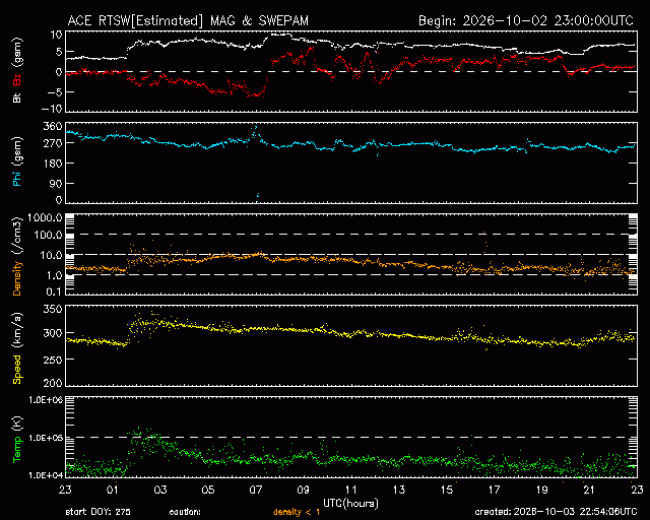Click the '0.1' density axis tick
This screenshot has height=520, width=650.
(x=54, y=292)
